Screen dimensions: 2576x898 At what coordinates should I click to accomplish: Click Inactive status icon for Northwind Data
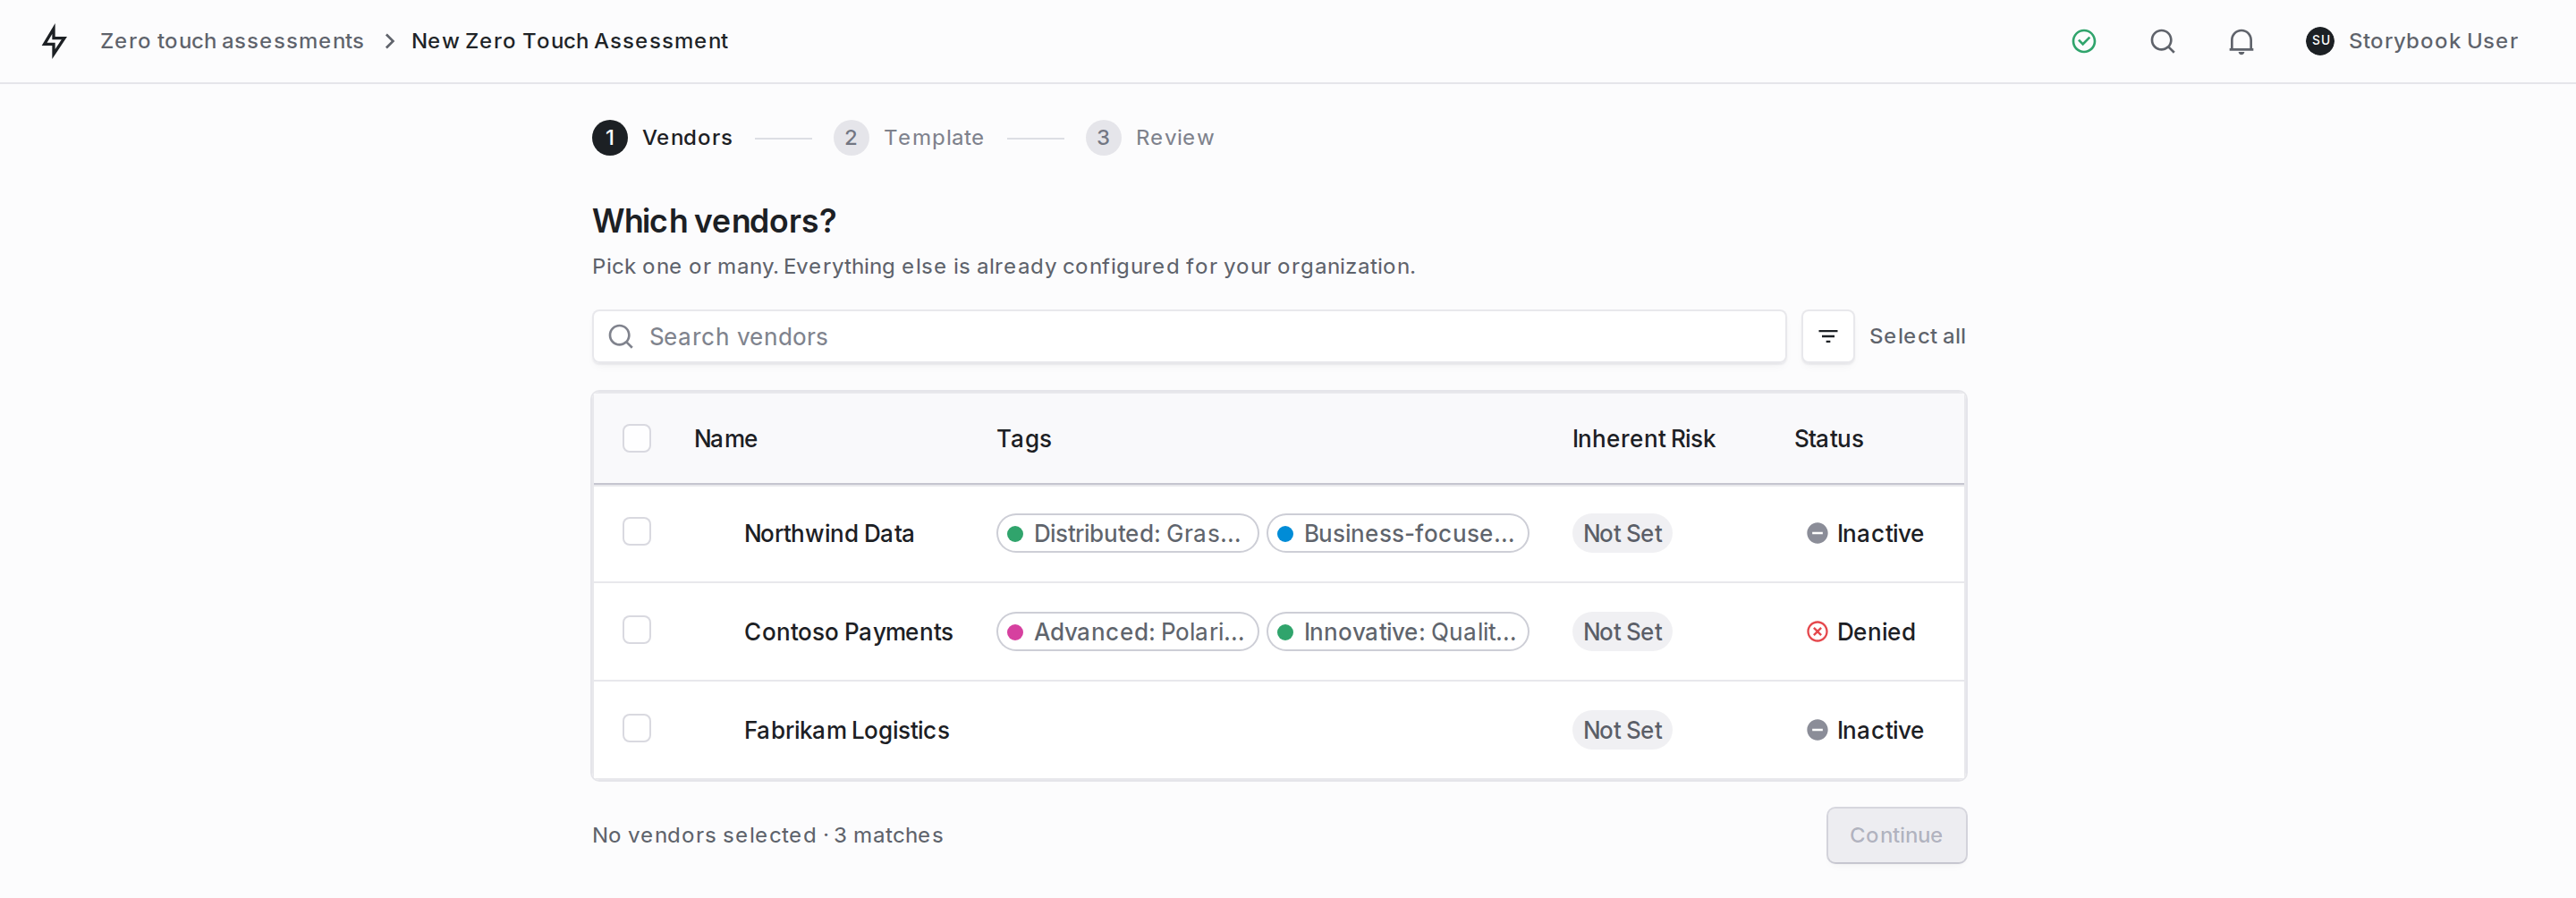point(1817,533)
